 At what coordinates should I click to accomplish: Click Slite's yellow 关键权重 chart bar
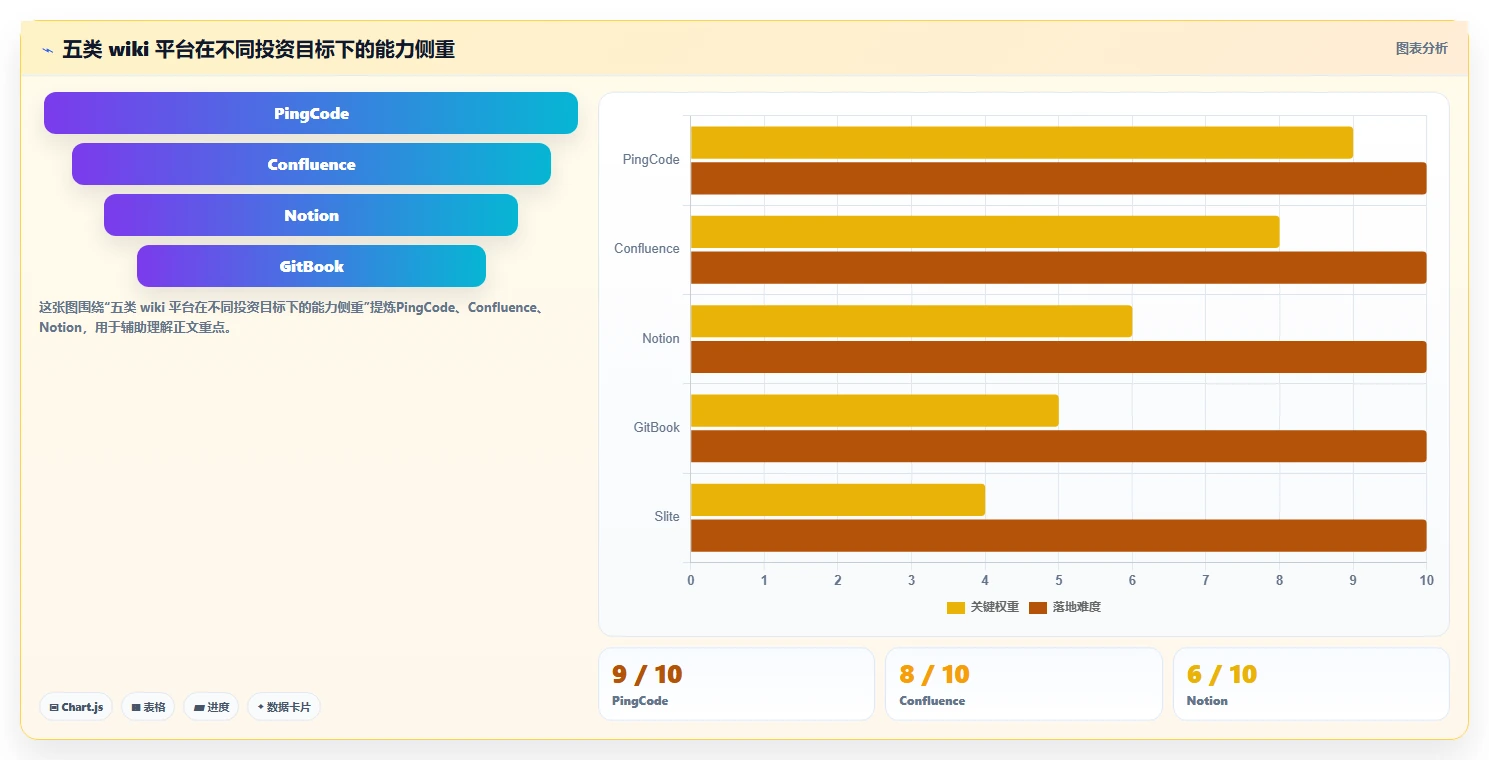point(838,500)
